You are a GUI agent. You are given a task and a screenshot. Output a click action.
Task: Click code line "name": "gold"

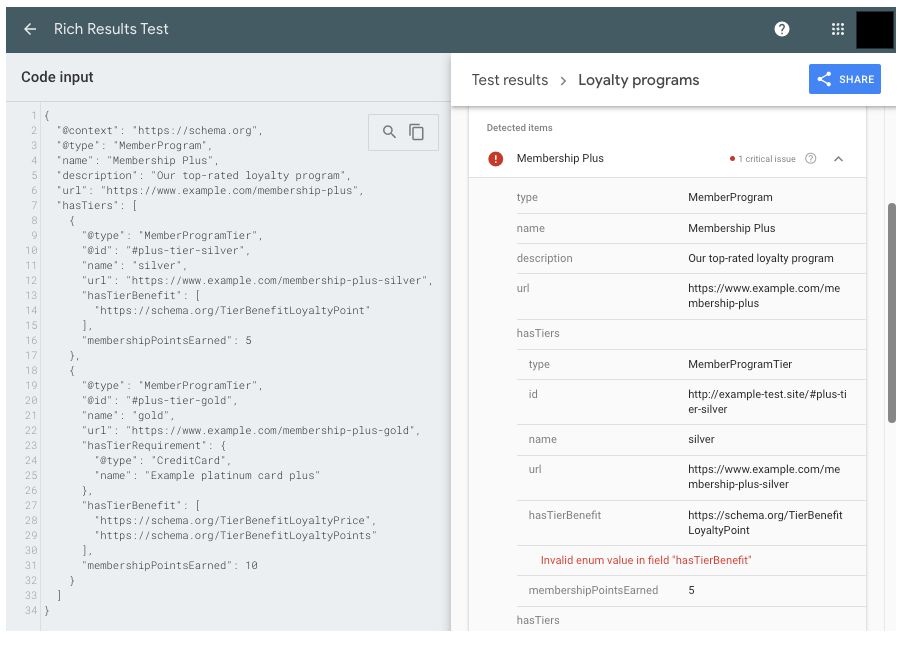click(128, 416)
